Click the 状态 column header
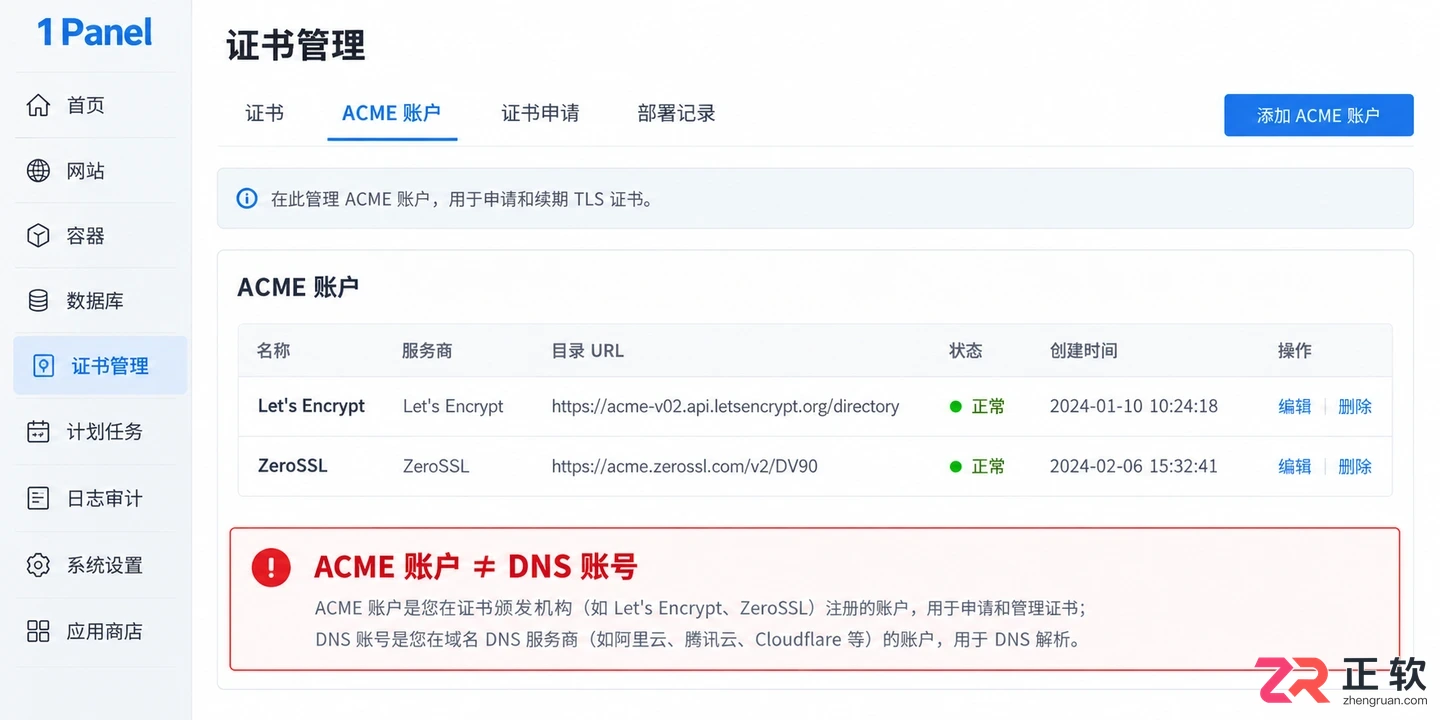The height and width of the screenshot is (720, 1440). (x=966, y=351)
